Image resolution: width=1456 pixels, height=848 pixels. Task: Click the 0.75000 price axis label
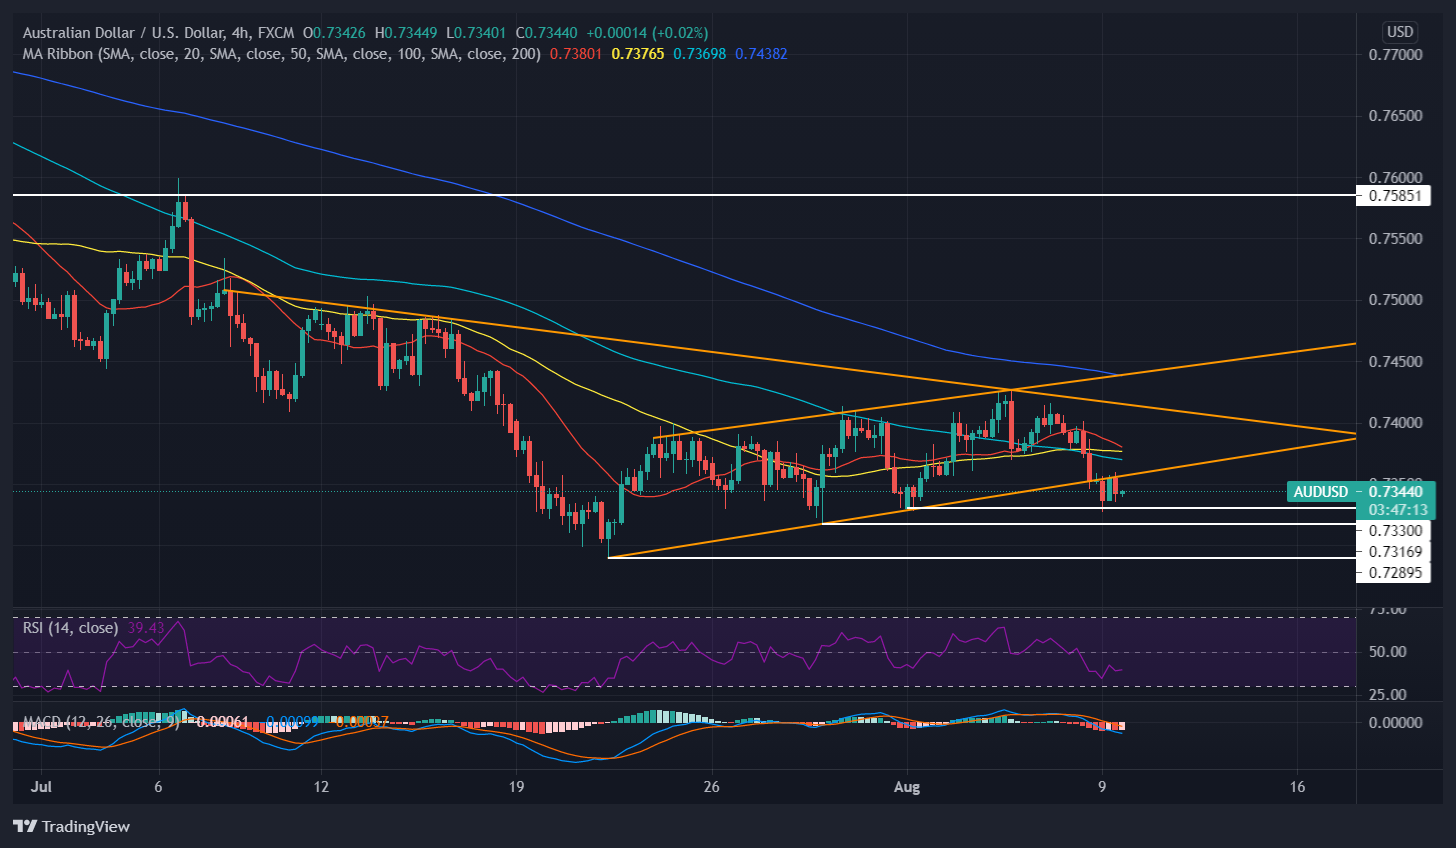1395,300
